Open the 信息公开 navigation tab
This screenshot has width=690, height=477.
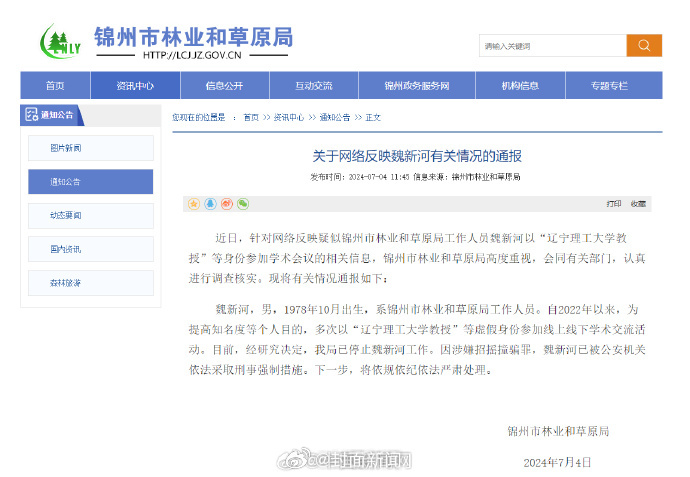coord(224,85)
